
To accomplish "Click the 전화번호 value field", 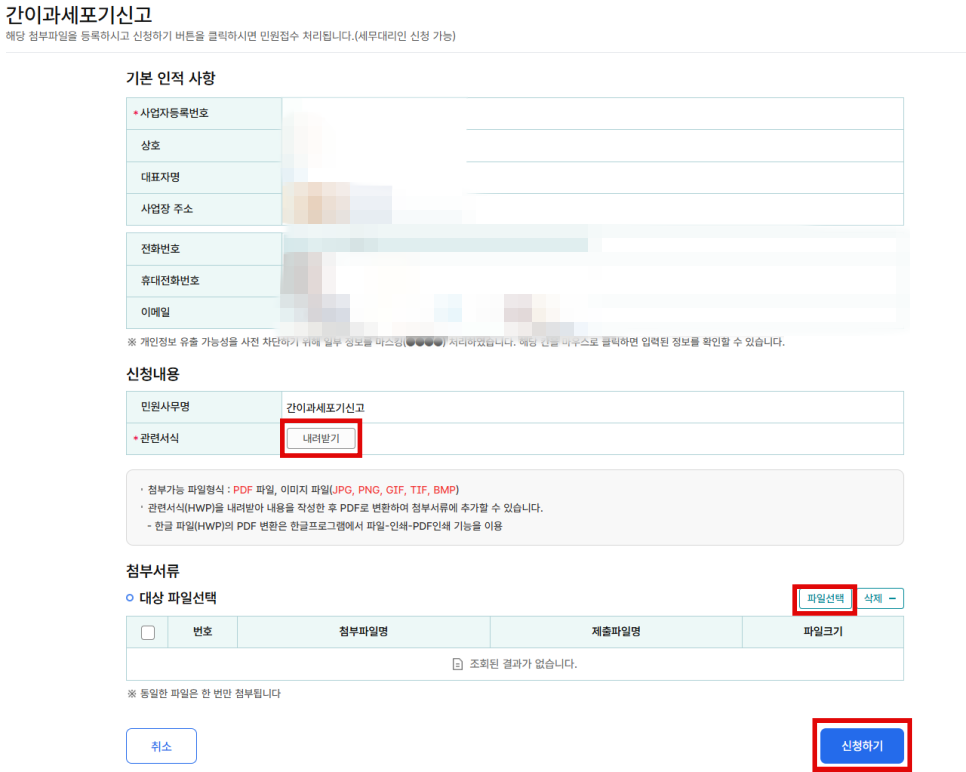I will click(592, 249).
